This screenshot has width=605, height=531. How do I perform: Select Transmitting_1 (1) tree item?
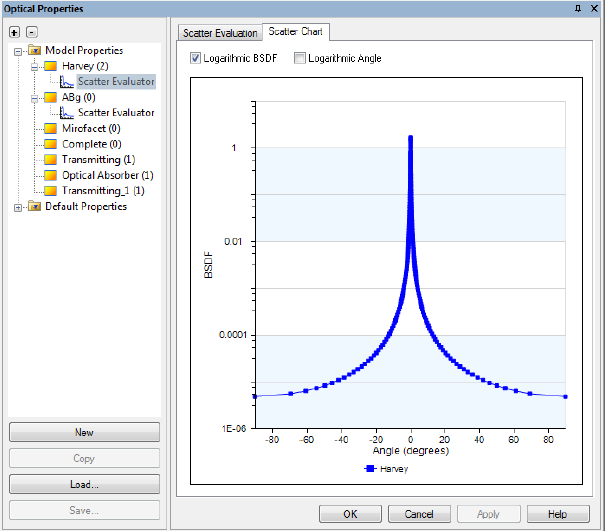103,191
